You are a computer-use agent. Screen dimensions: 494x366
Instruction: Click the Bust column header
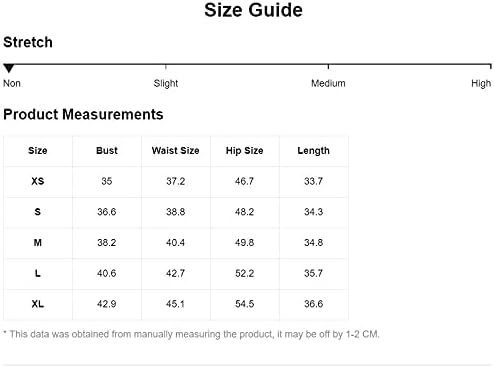(107, 151)
